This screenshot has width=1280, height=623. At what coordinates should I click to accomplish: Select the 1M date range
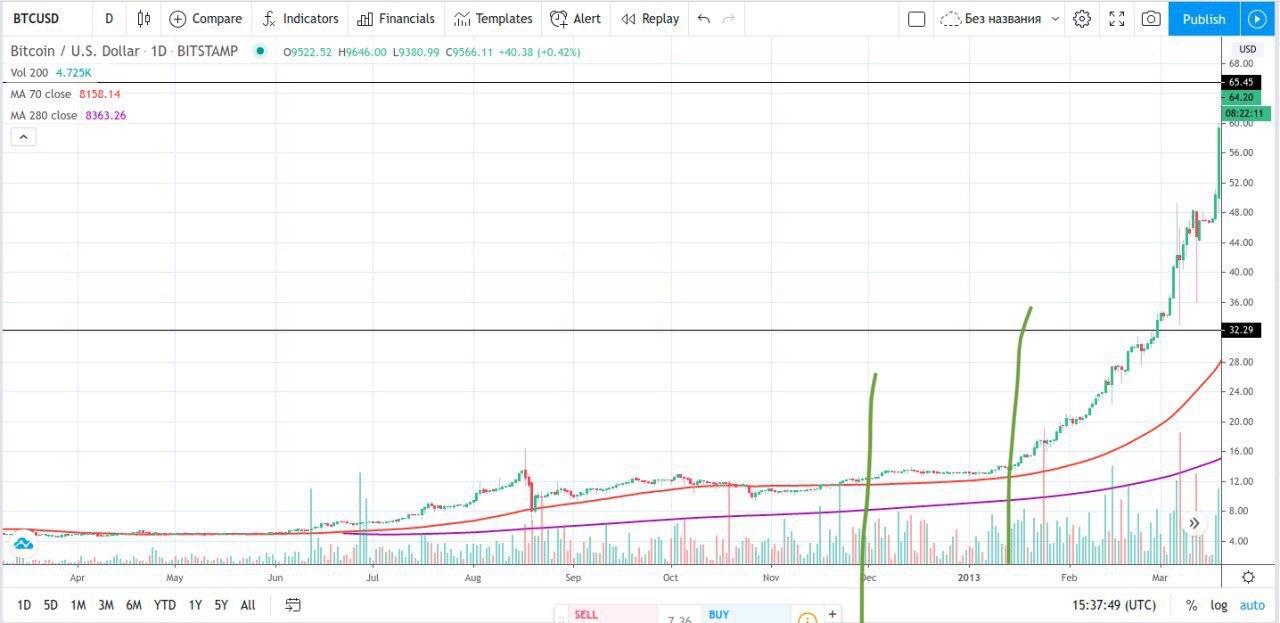tap(78, 605)
